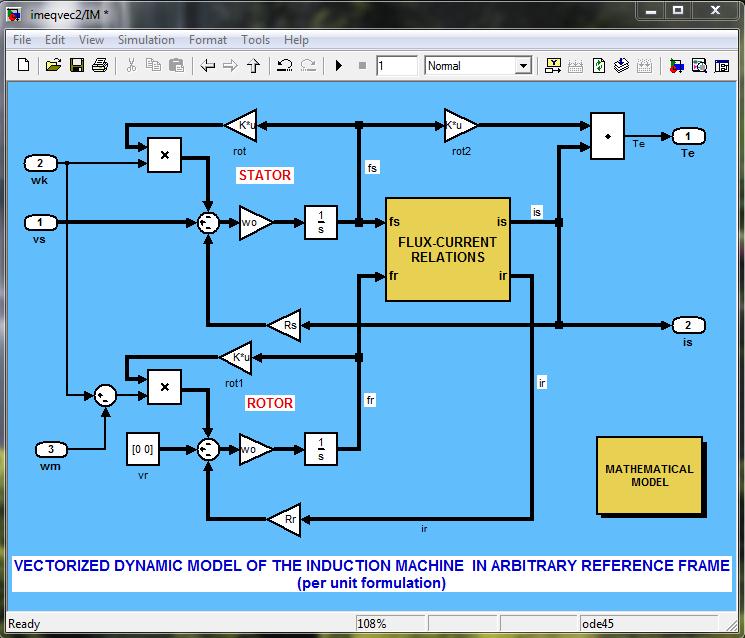
Task: Print the model with the printer icon
Action: 100,65
